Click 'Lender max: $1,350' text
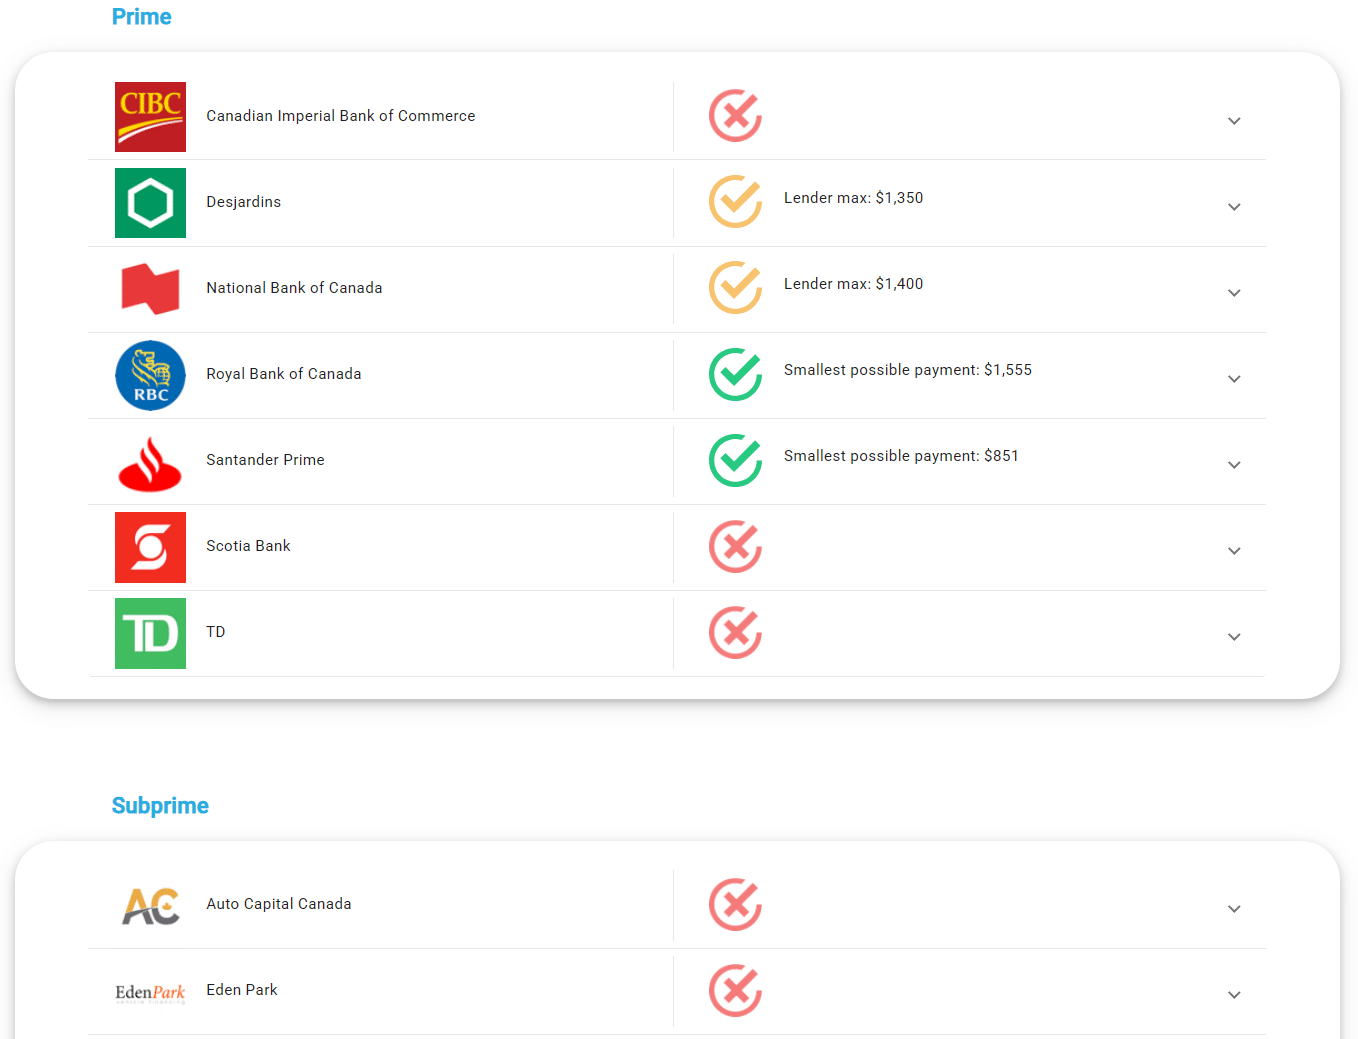1358x1039 pixels. [853, 198]
